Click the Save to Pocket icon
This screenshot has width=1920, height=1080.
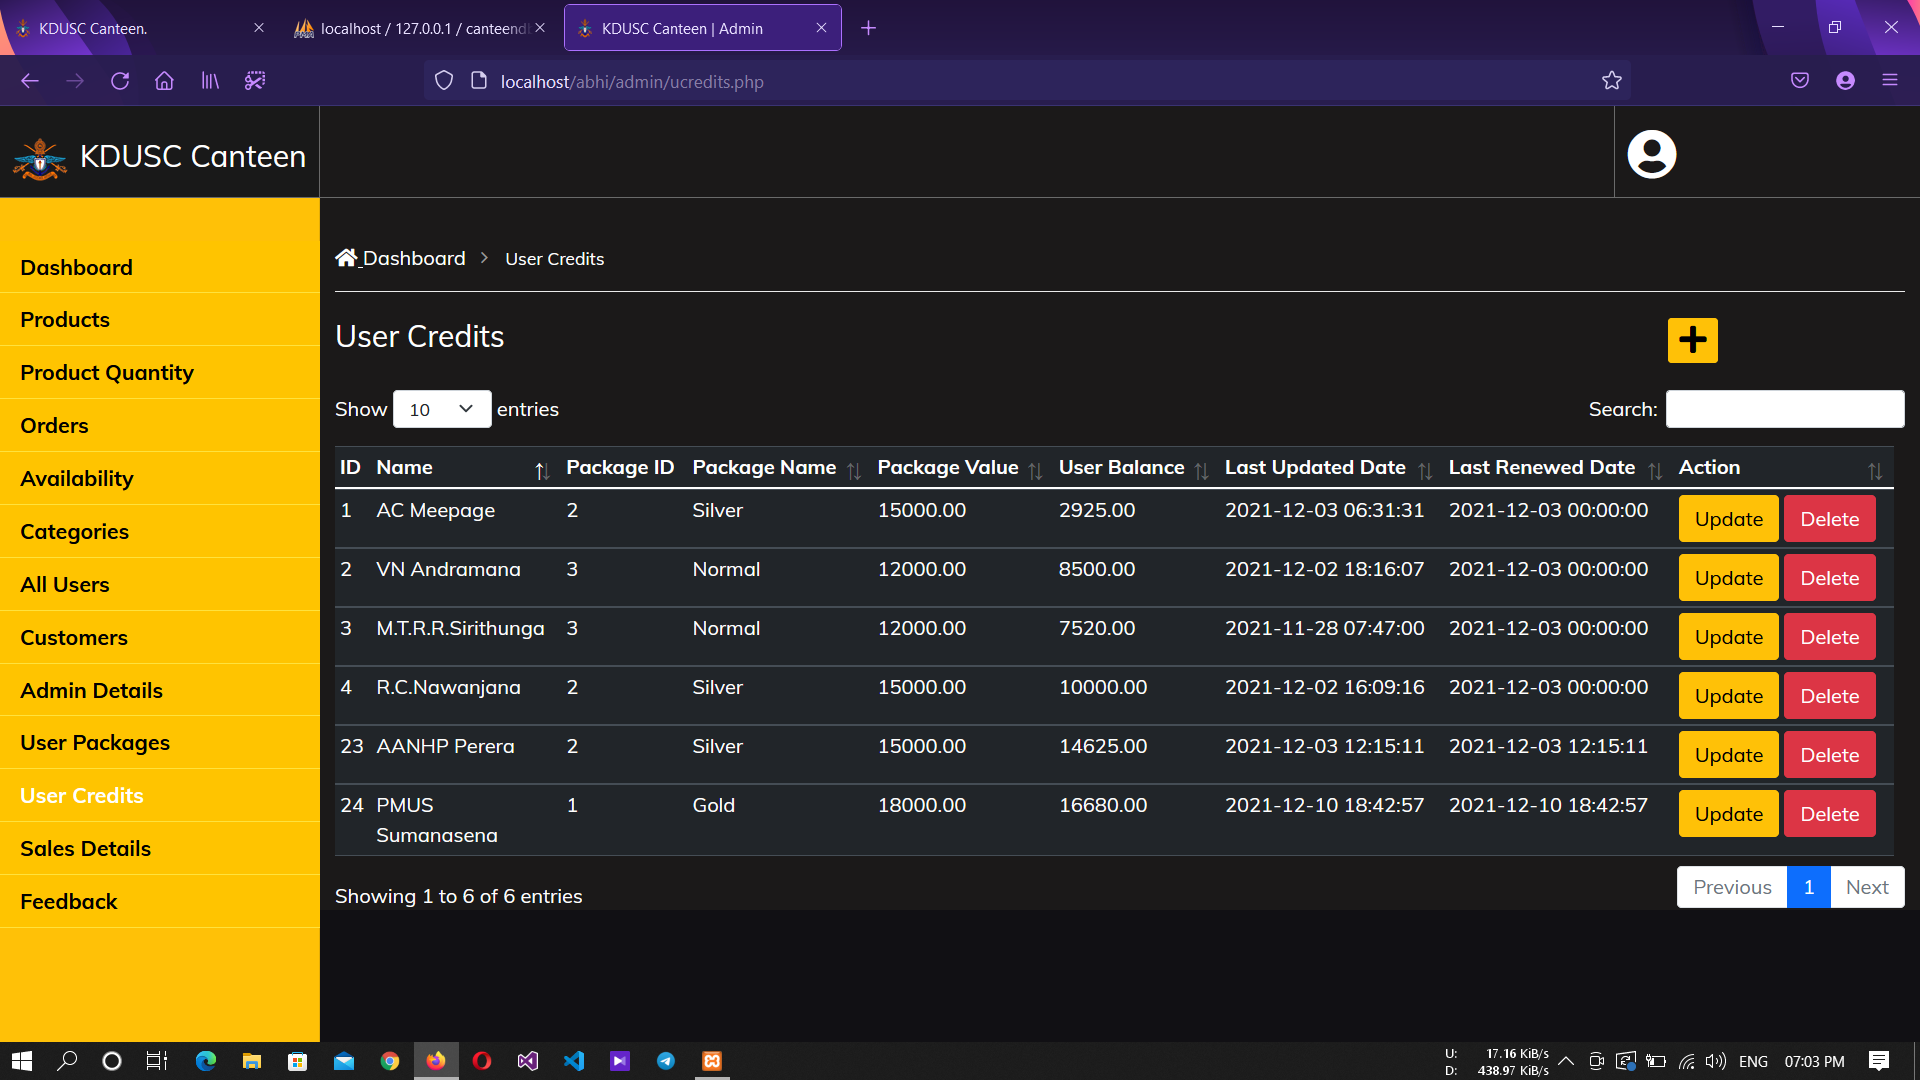[1799, 81]
